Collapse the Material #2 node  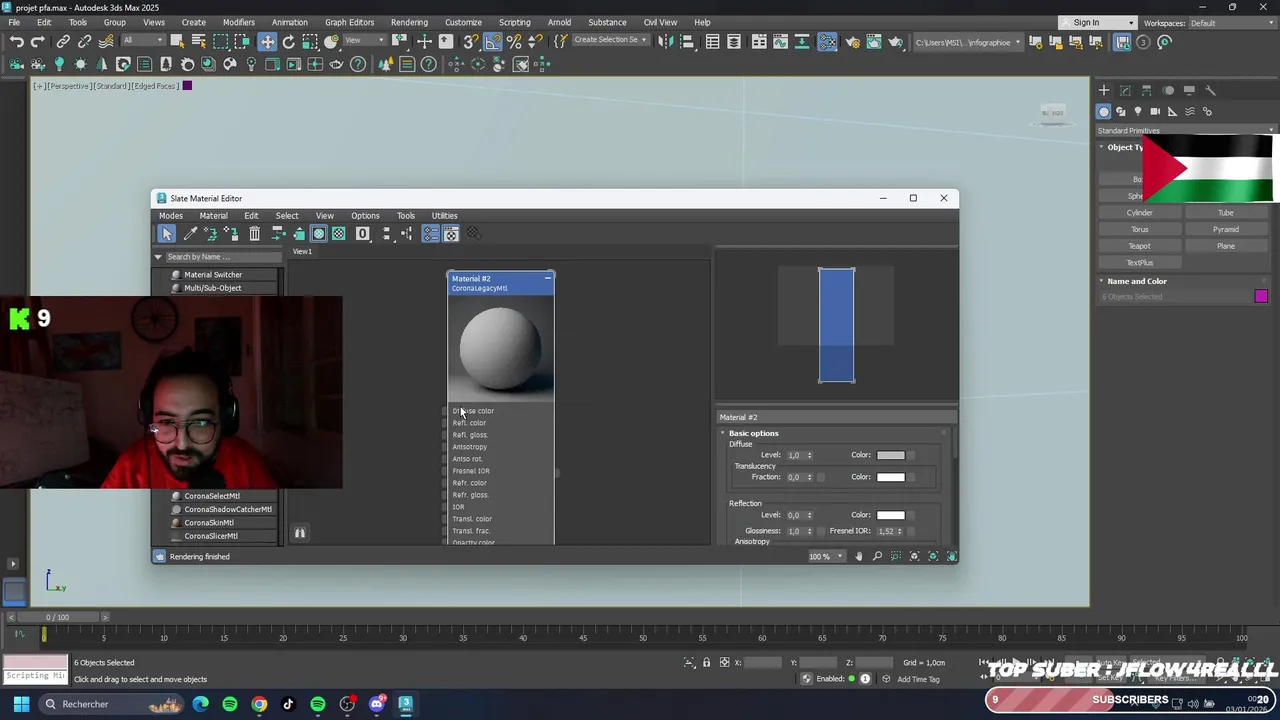547,278
